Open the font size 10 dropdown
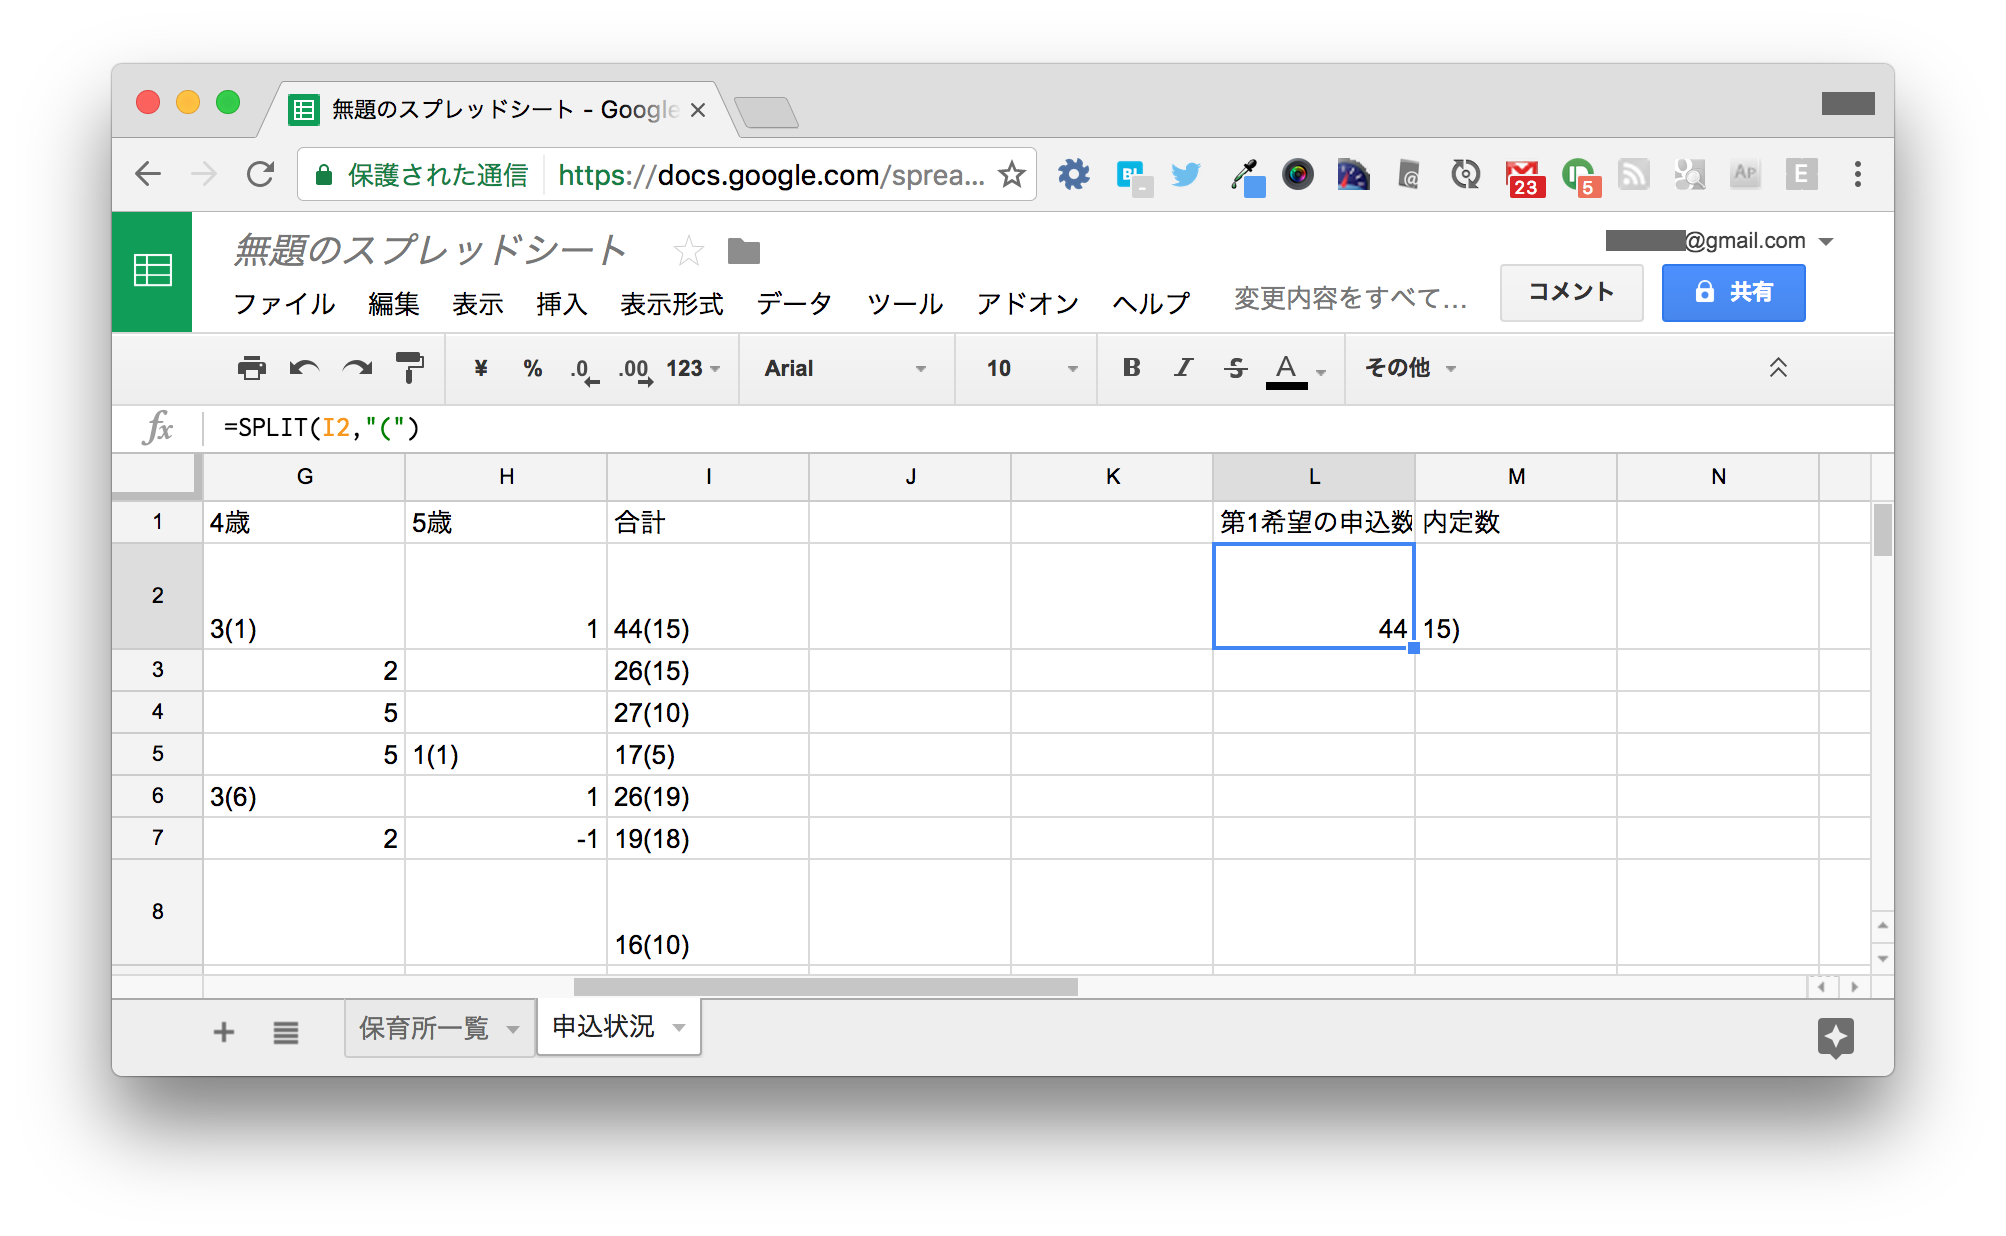2006x1236 pixels. 1031,368
